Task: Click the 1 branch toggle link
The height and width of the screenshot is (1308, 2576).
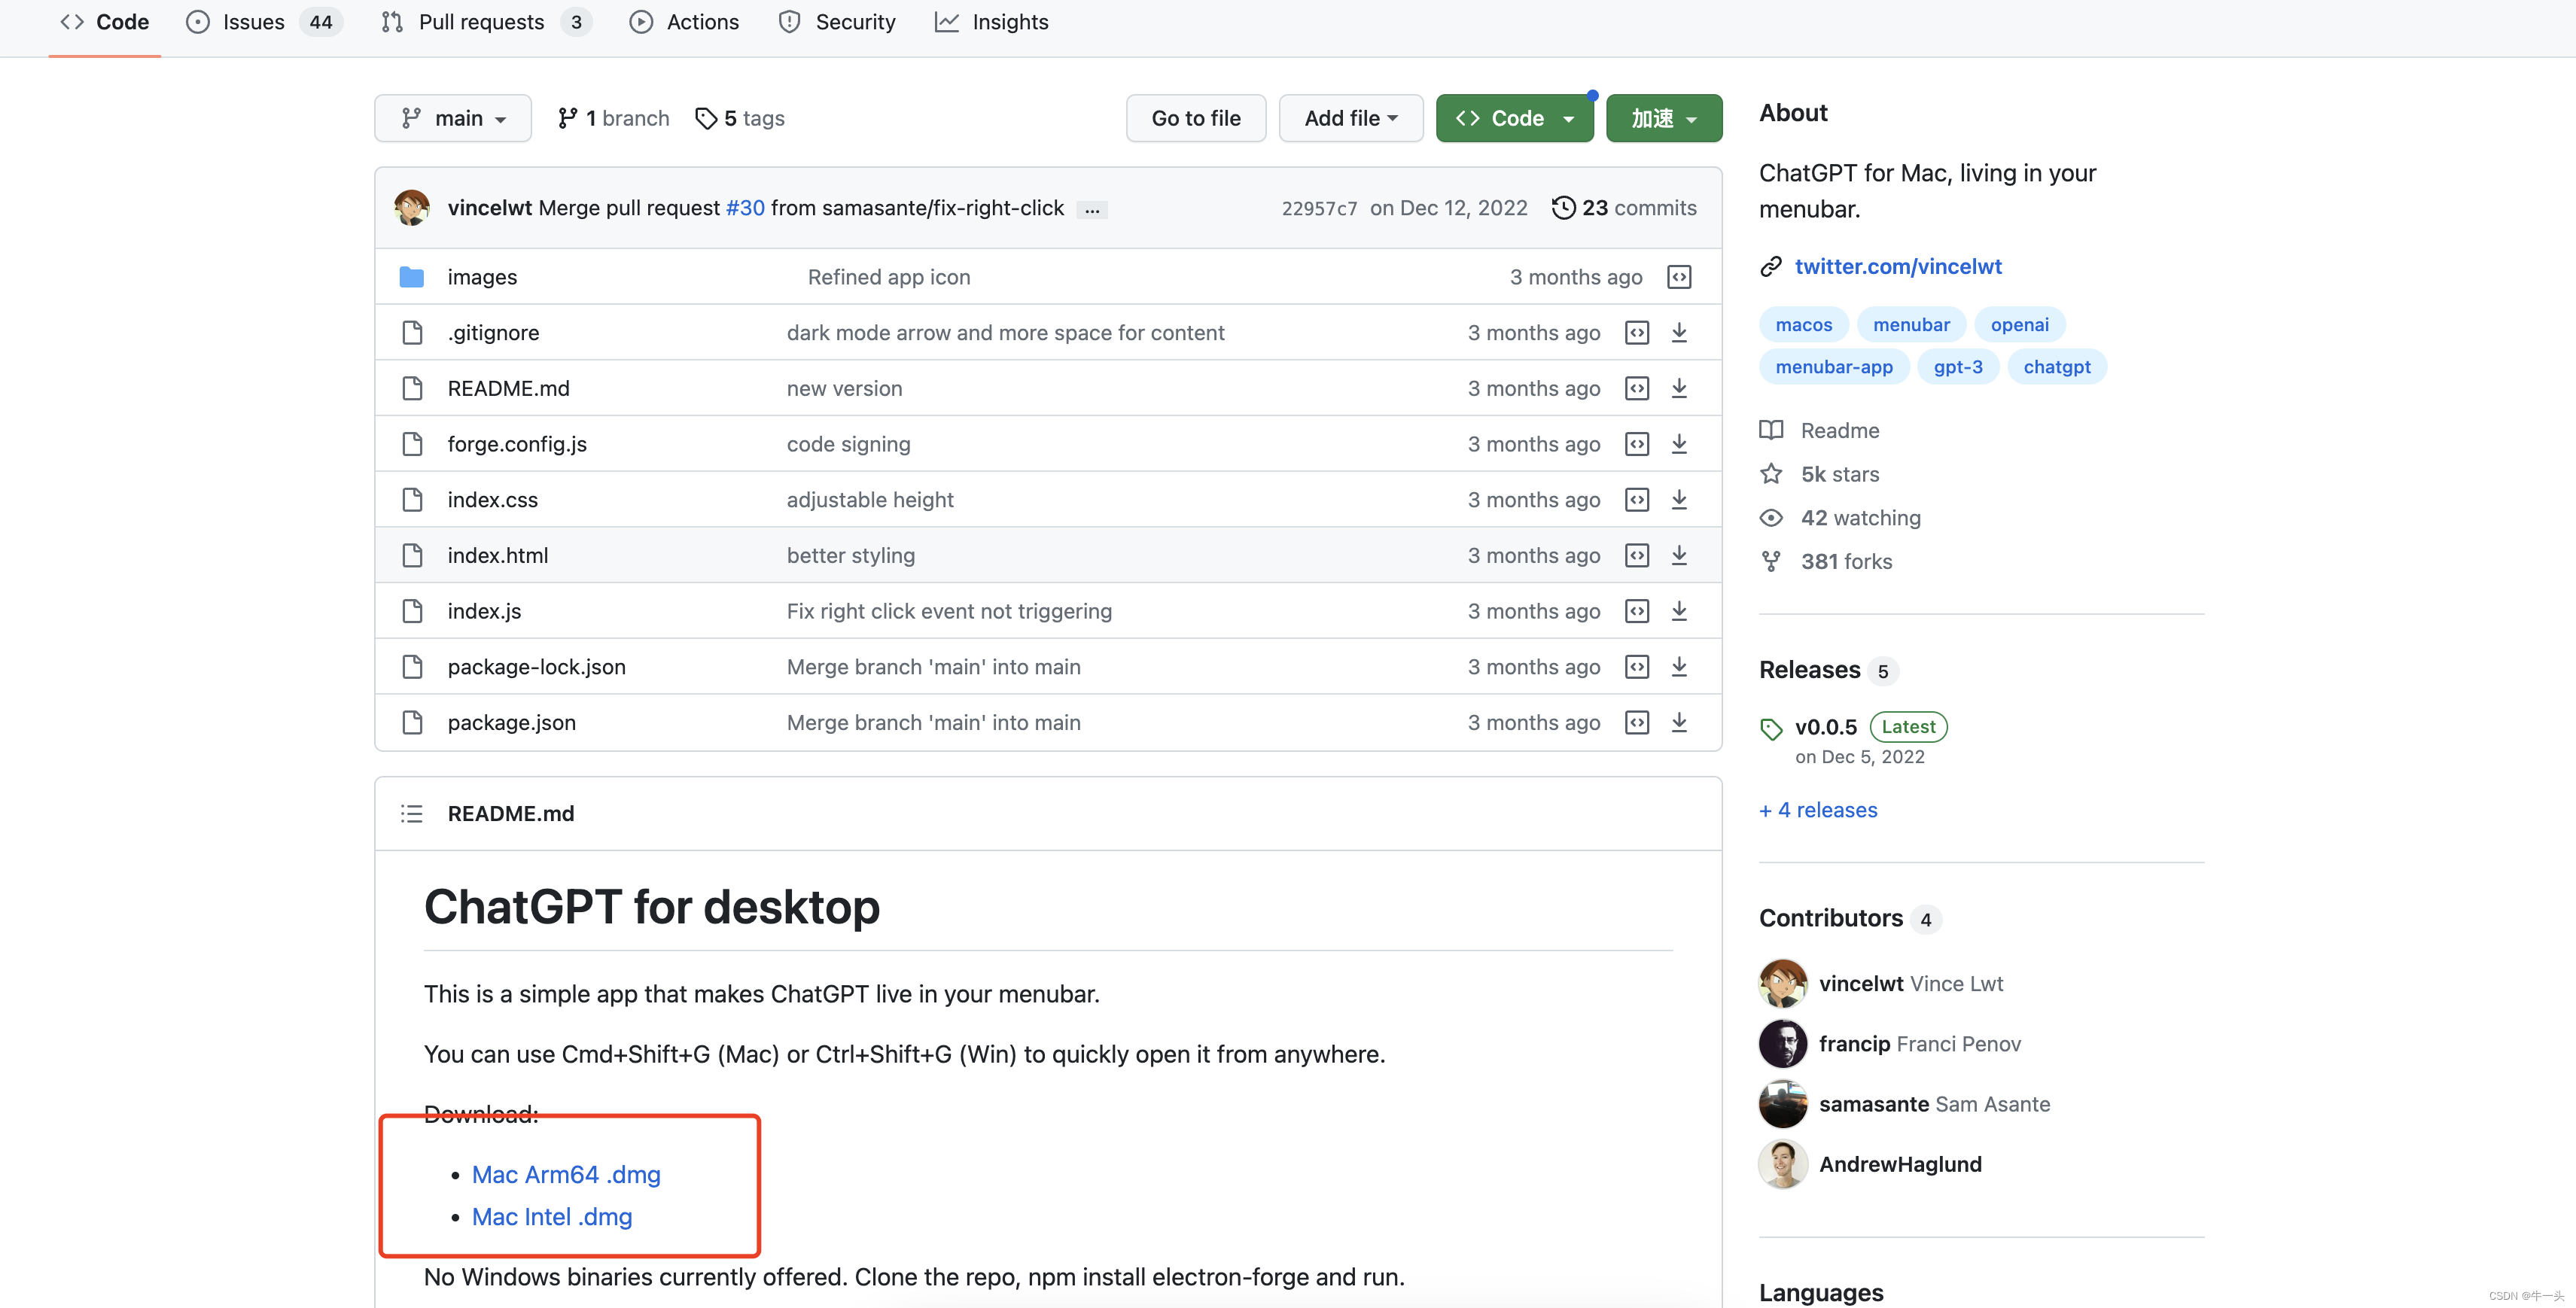Action: point(614,117)
